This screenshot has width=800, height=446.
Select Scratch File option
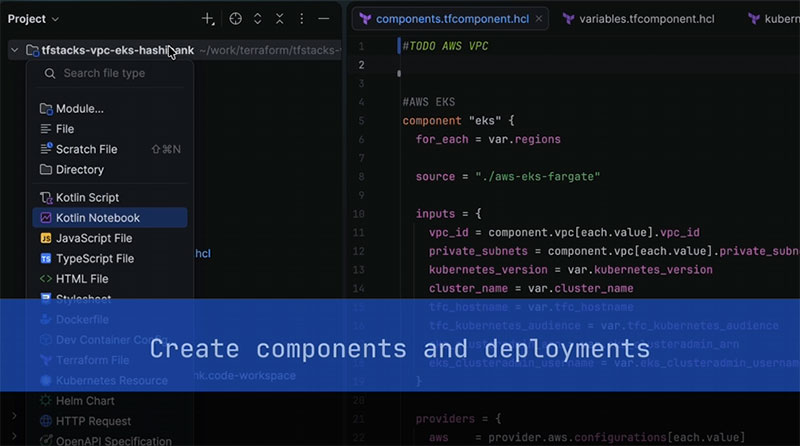pyautogui.click(x=86, y=149)
